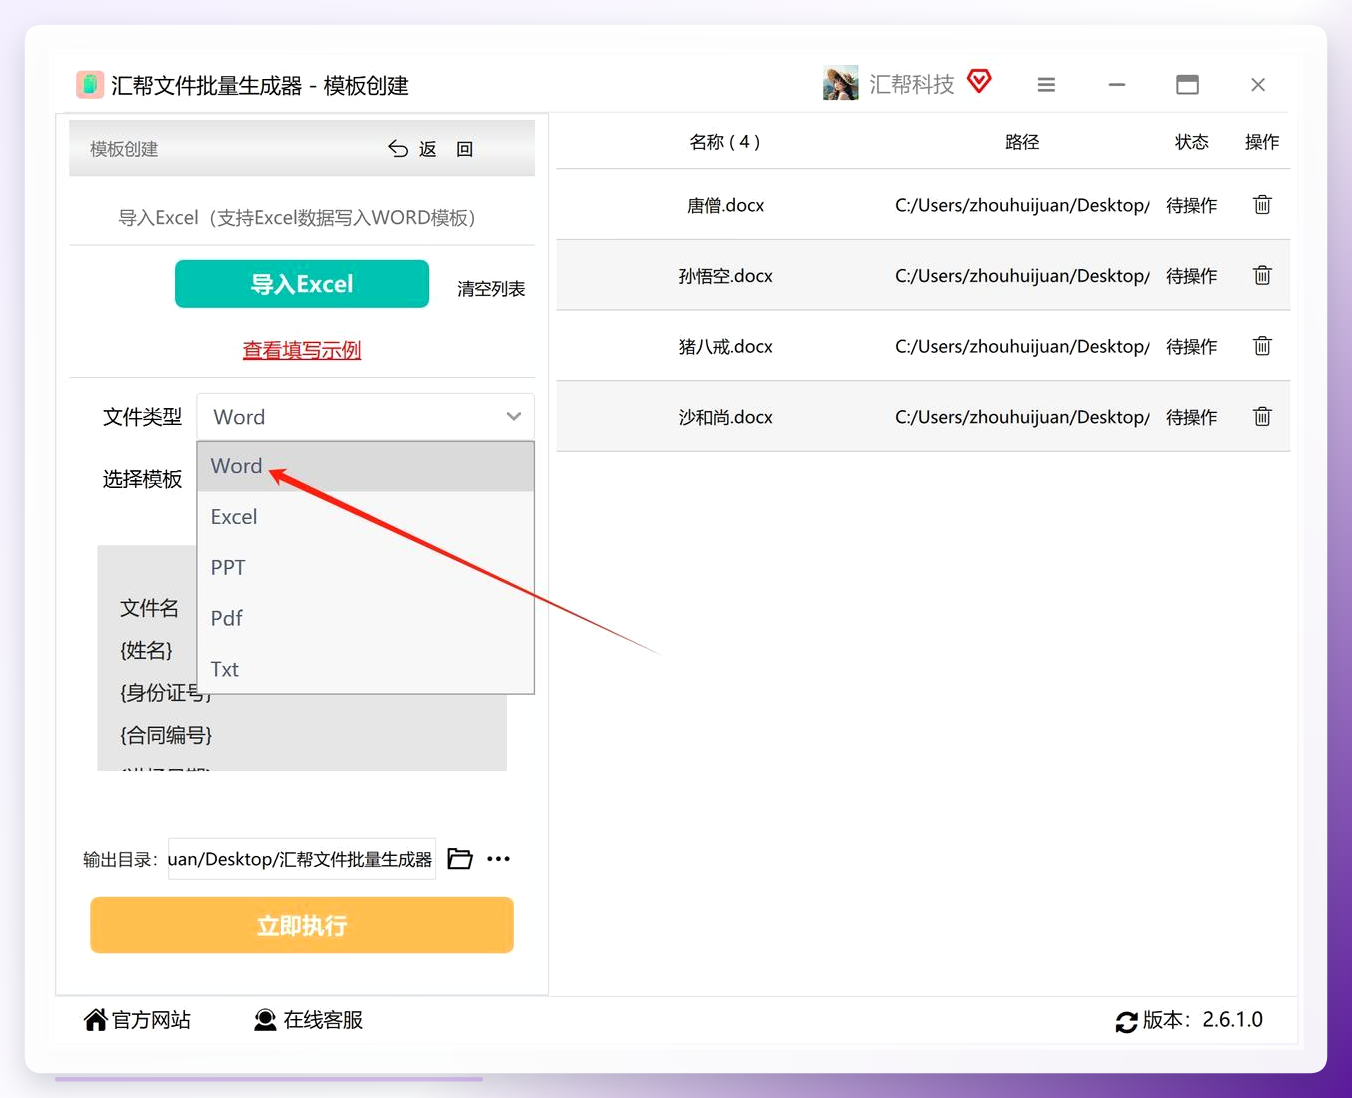
Task: Click the 路径 column header
Action: click(1022, 142)
